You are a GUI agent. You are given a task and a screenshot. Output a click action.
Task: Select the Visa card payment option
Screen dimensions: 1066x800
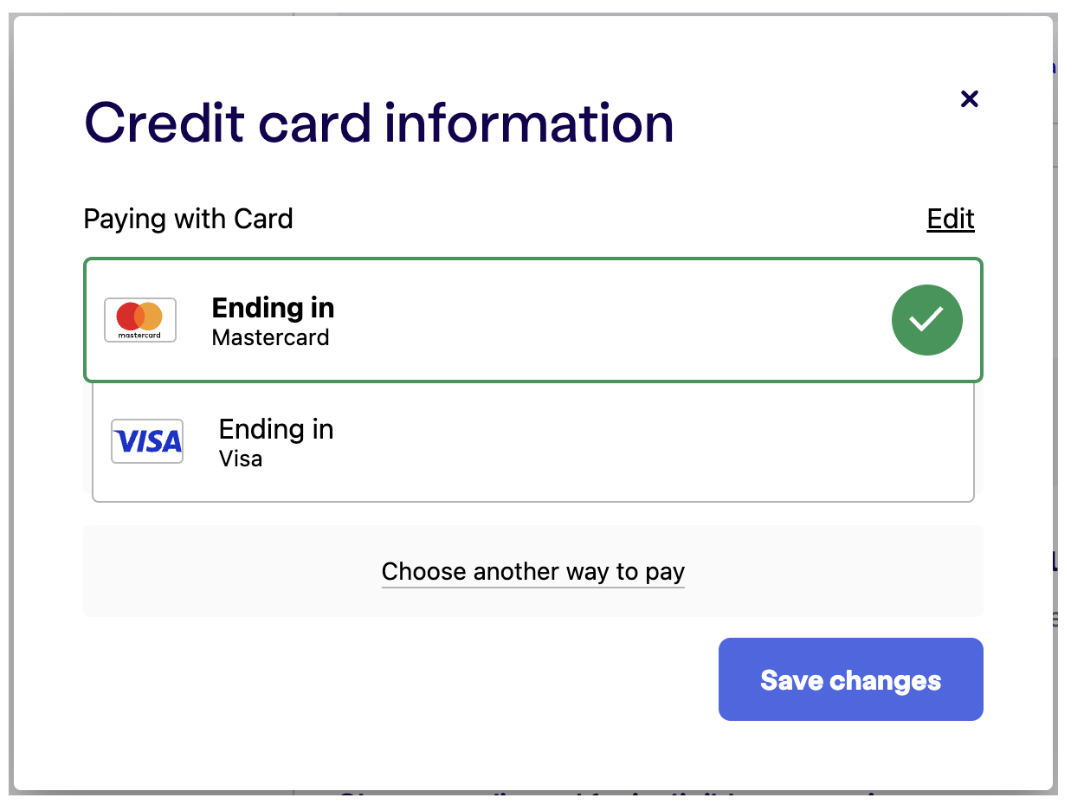[x=533, y=442]
